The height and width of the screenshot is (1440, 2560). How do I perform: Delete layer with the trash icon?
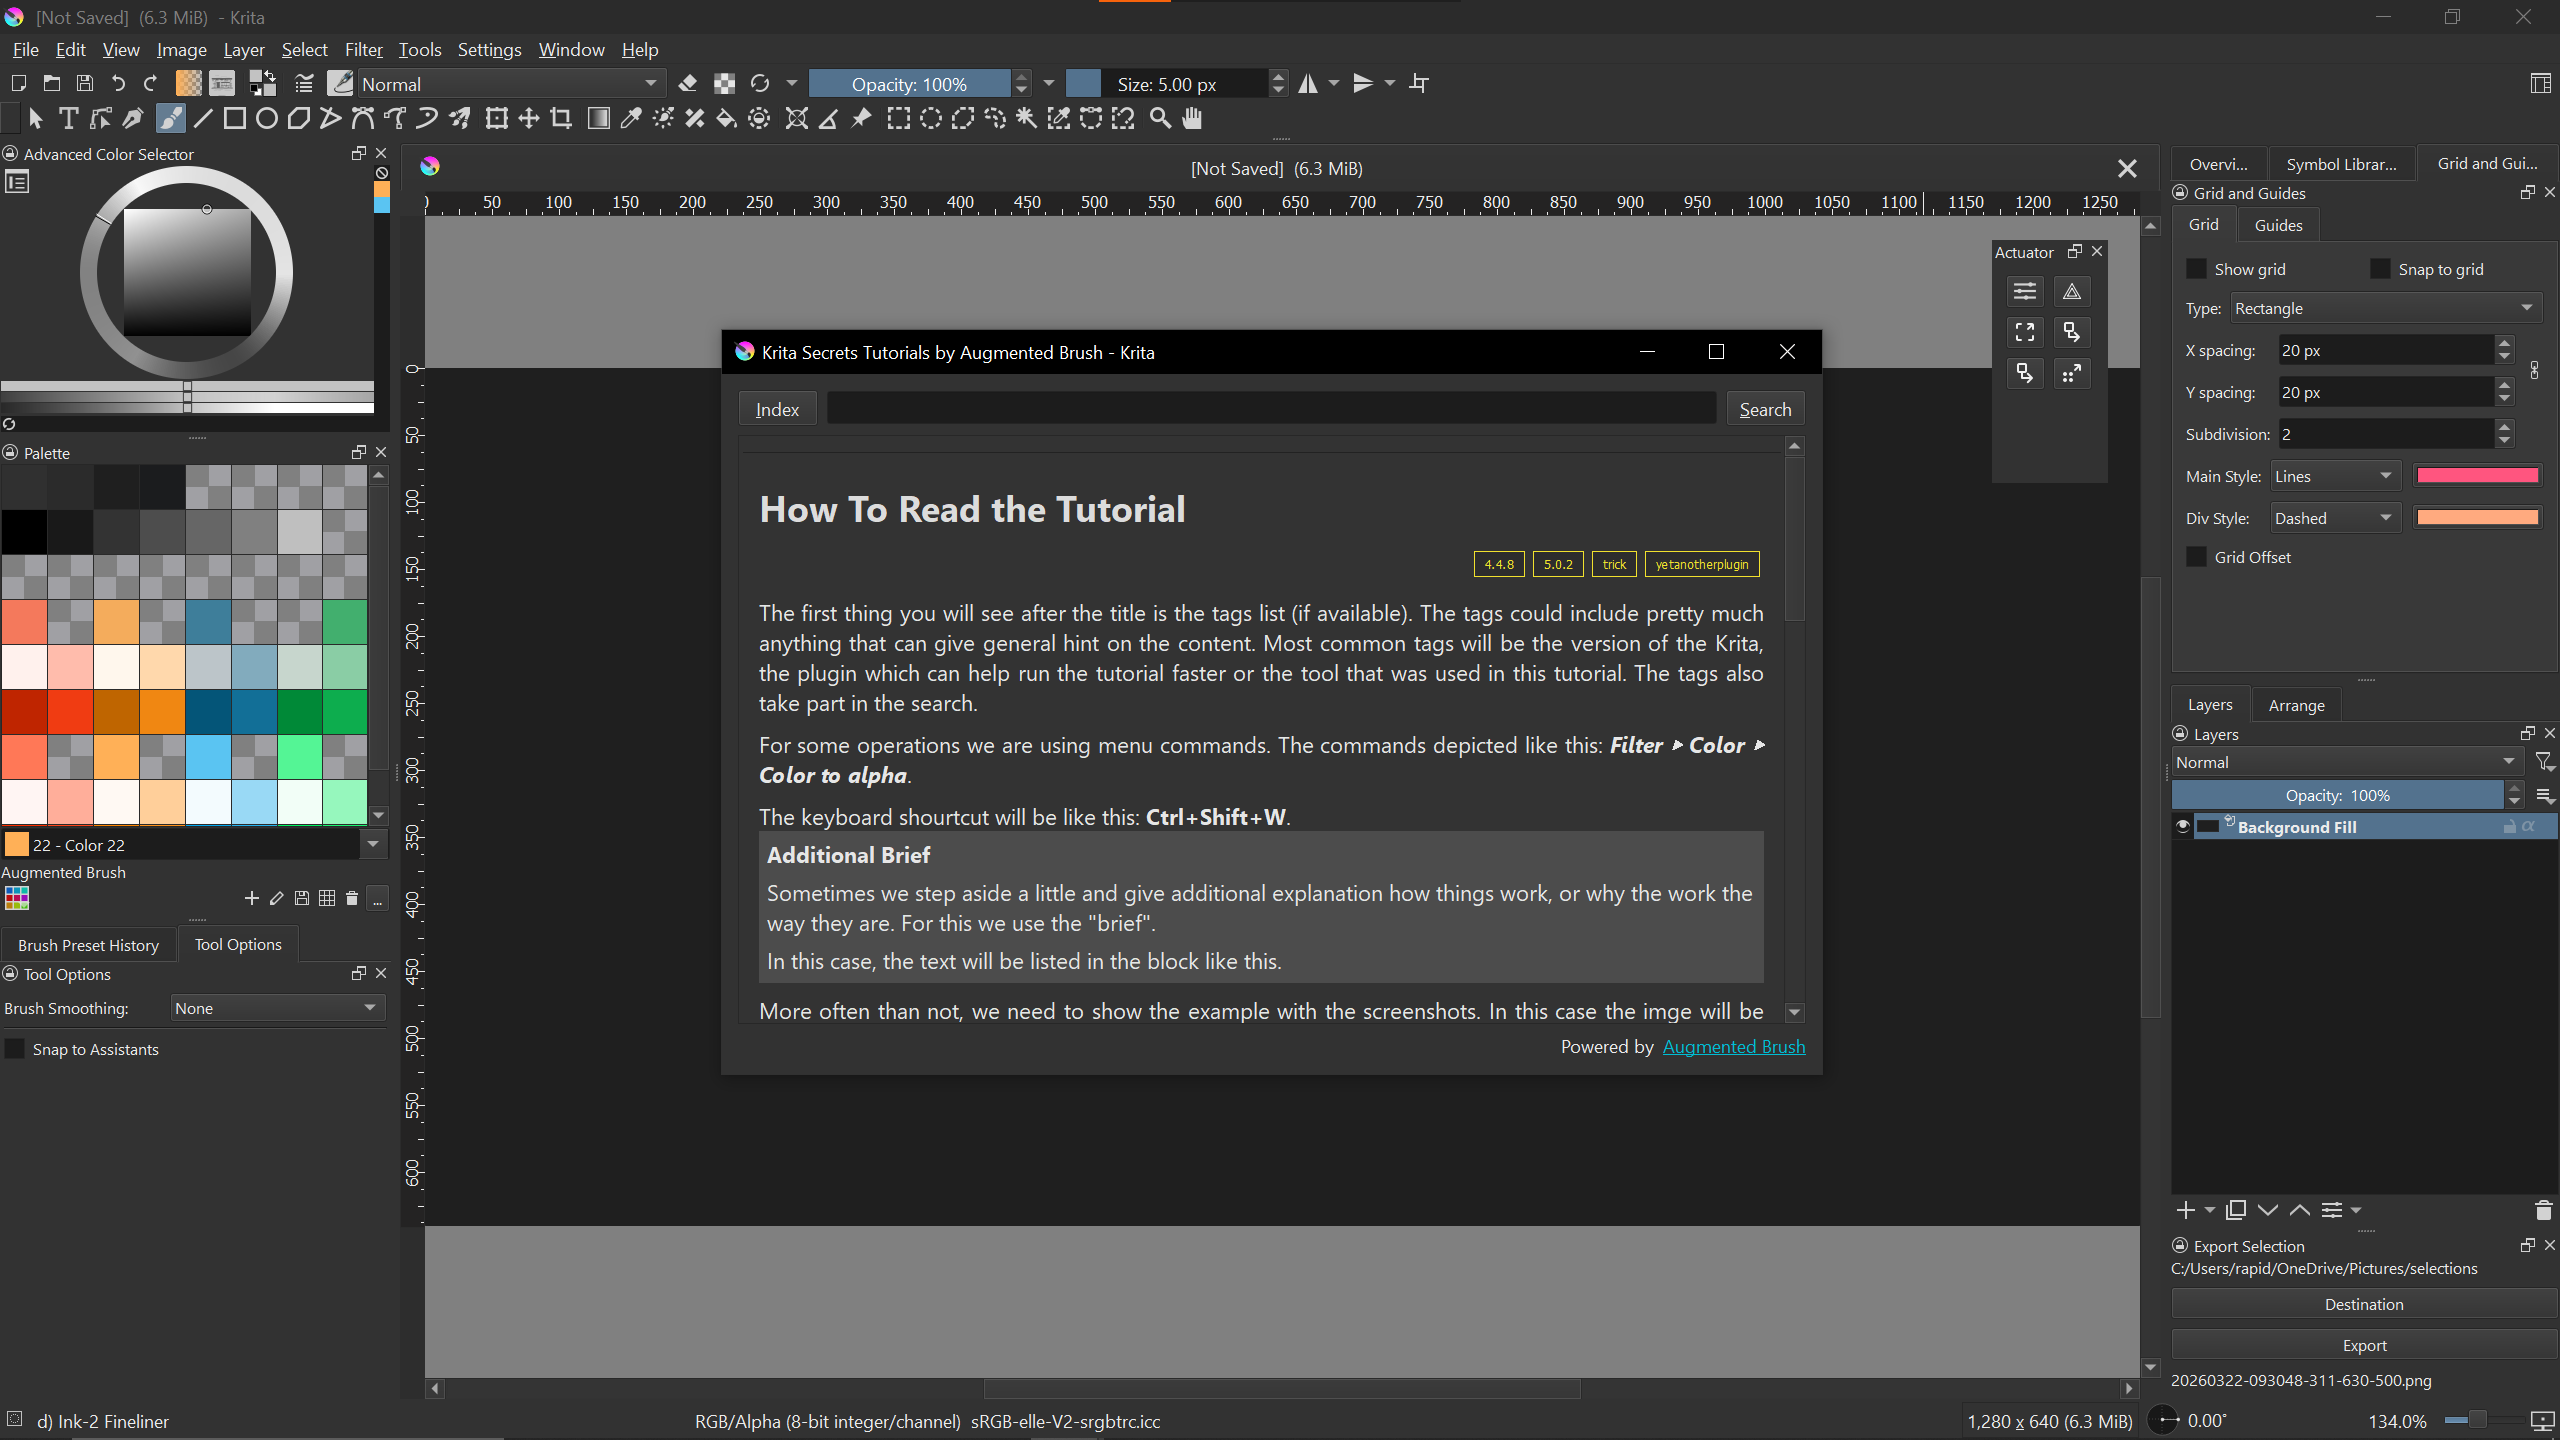pyautogui.click(x=2543, y=1210)
